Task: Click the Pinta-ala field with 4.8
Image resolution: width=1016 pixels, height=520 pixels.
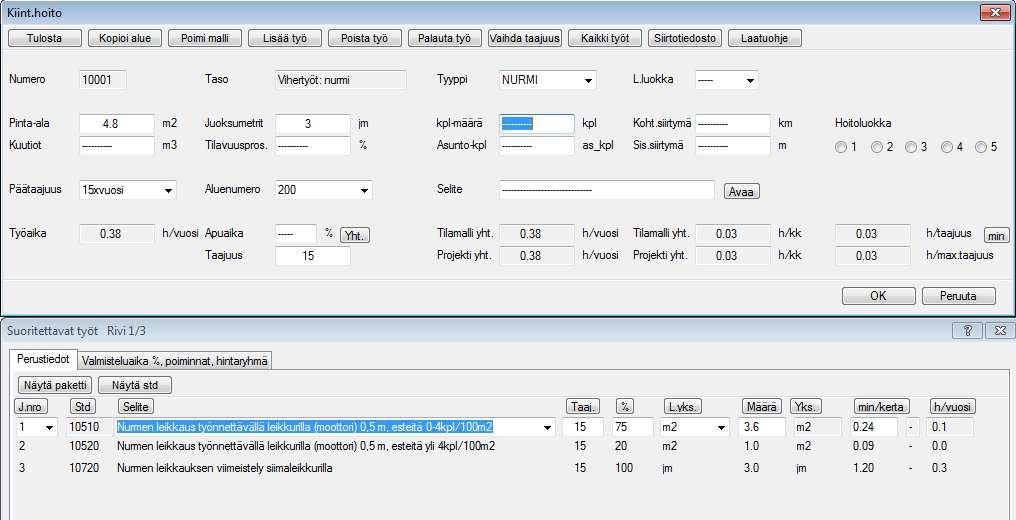Action: coord(117,124)
